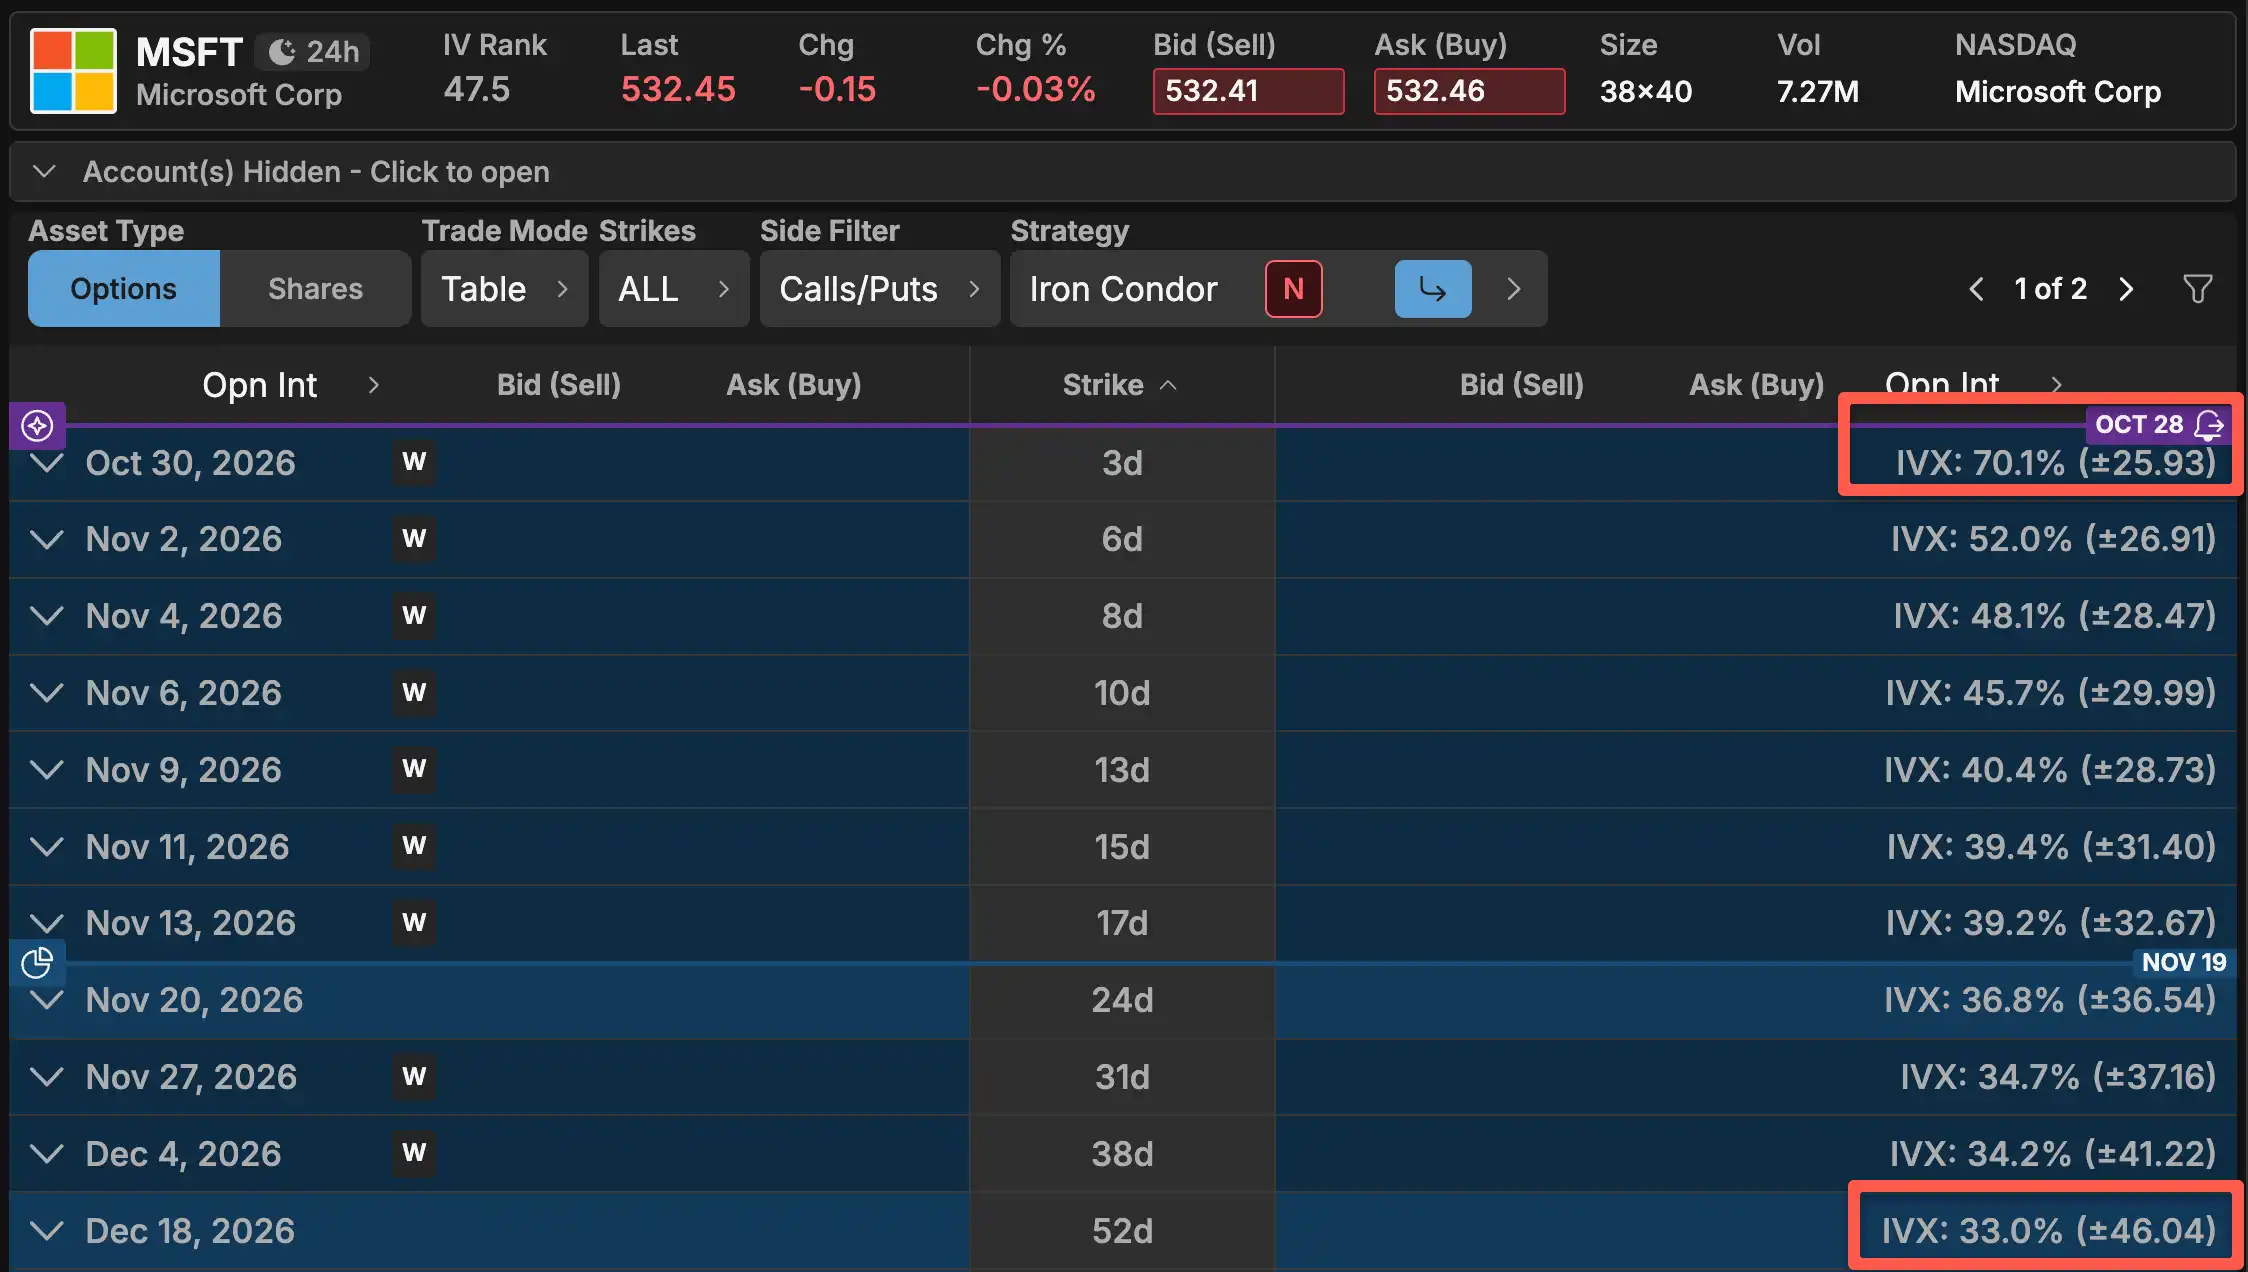The image size is (2248, 1272).
Task: Click the 24d days-to-expiration cell
Action: point(1122,1000)
